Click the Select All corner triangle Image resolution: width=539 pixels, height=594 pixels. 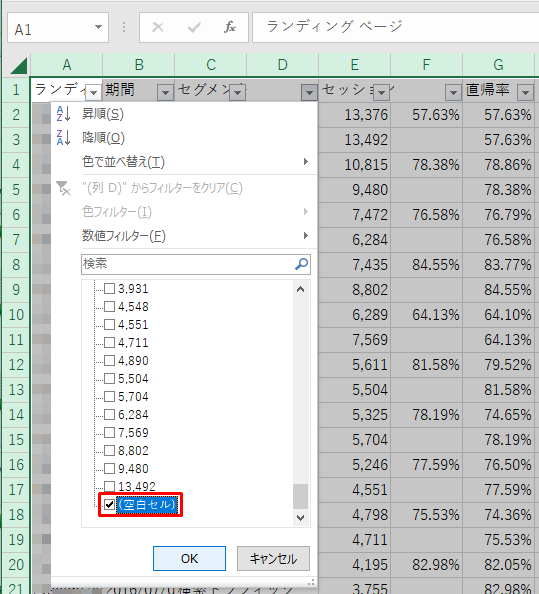pyautogui.click(x=19, y=66)
